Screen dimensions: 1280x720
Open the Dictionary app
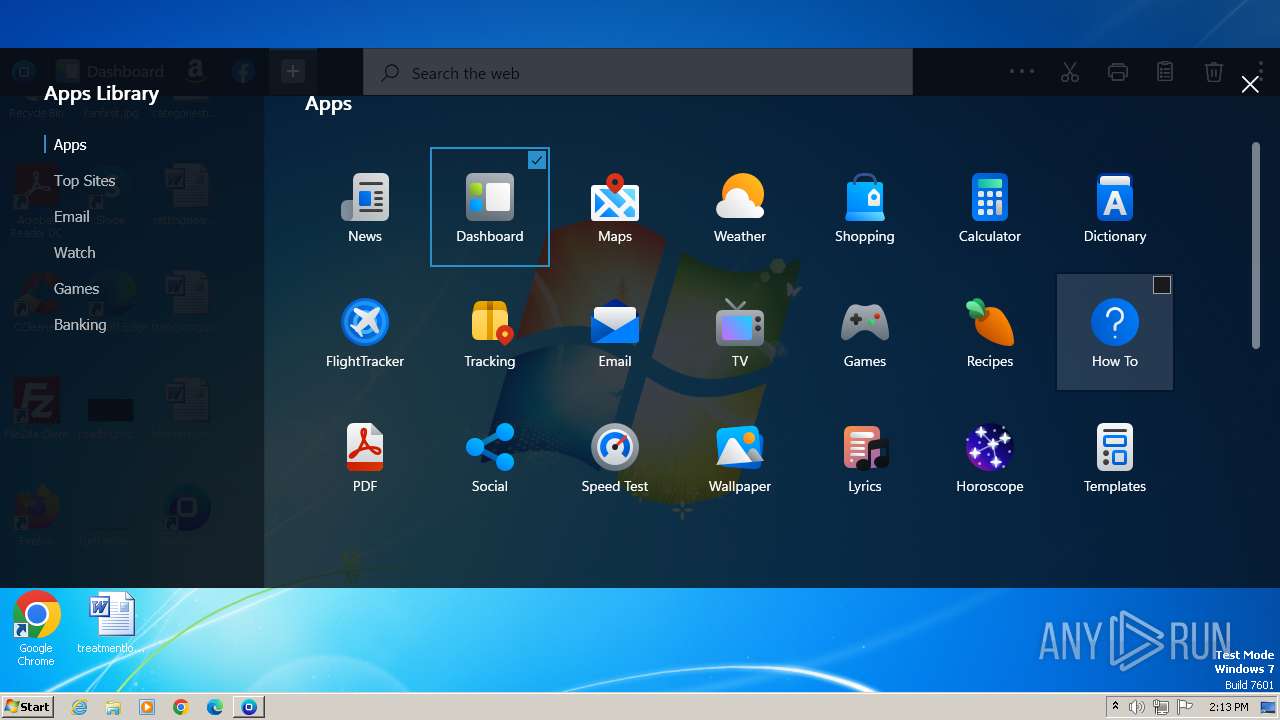coord(1115,208)
